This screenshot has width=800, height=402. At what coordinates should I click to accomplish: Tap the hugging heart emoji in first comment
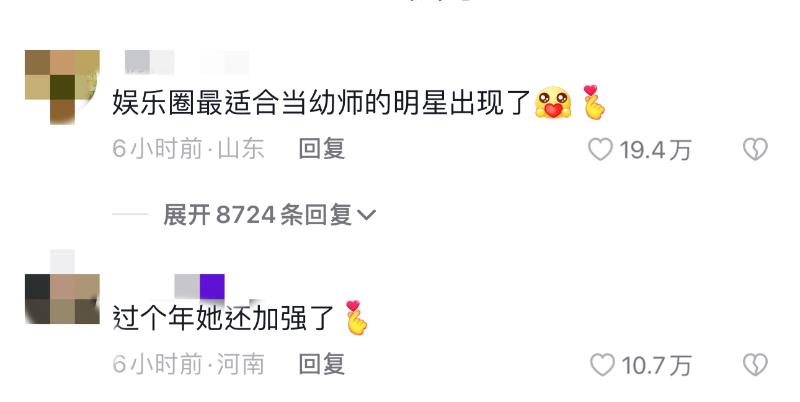[x=553, y=103]
